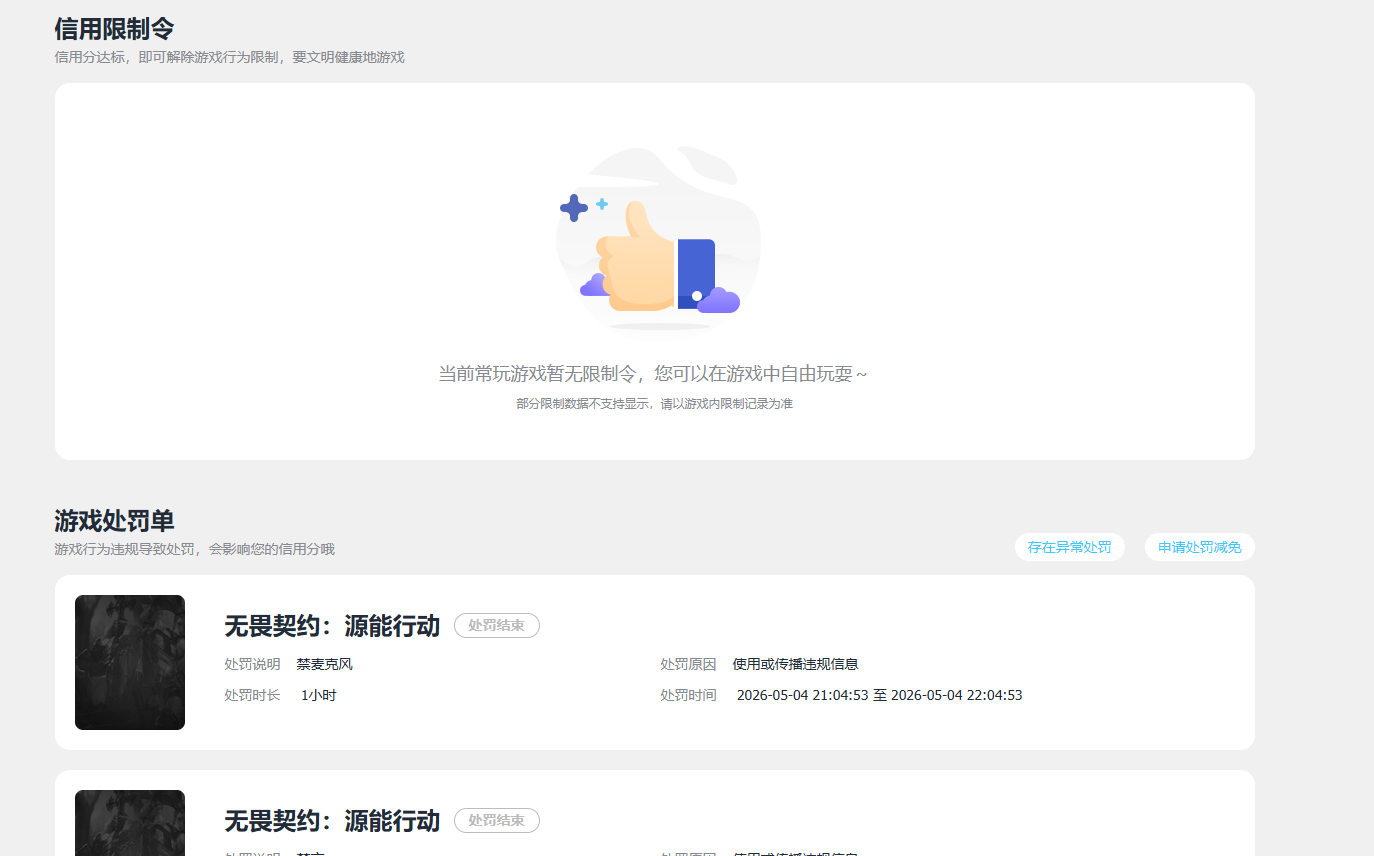Click the second 无畏契约：源能行动 title

click(332, 821)
